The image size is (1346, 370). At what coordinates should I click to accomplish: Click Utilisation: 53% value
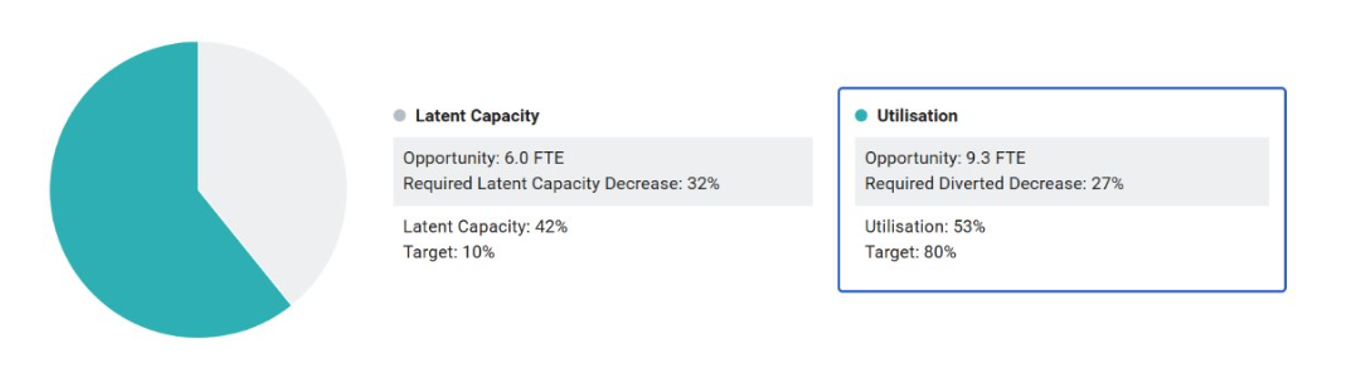pos(925,226)
